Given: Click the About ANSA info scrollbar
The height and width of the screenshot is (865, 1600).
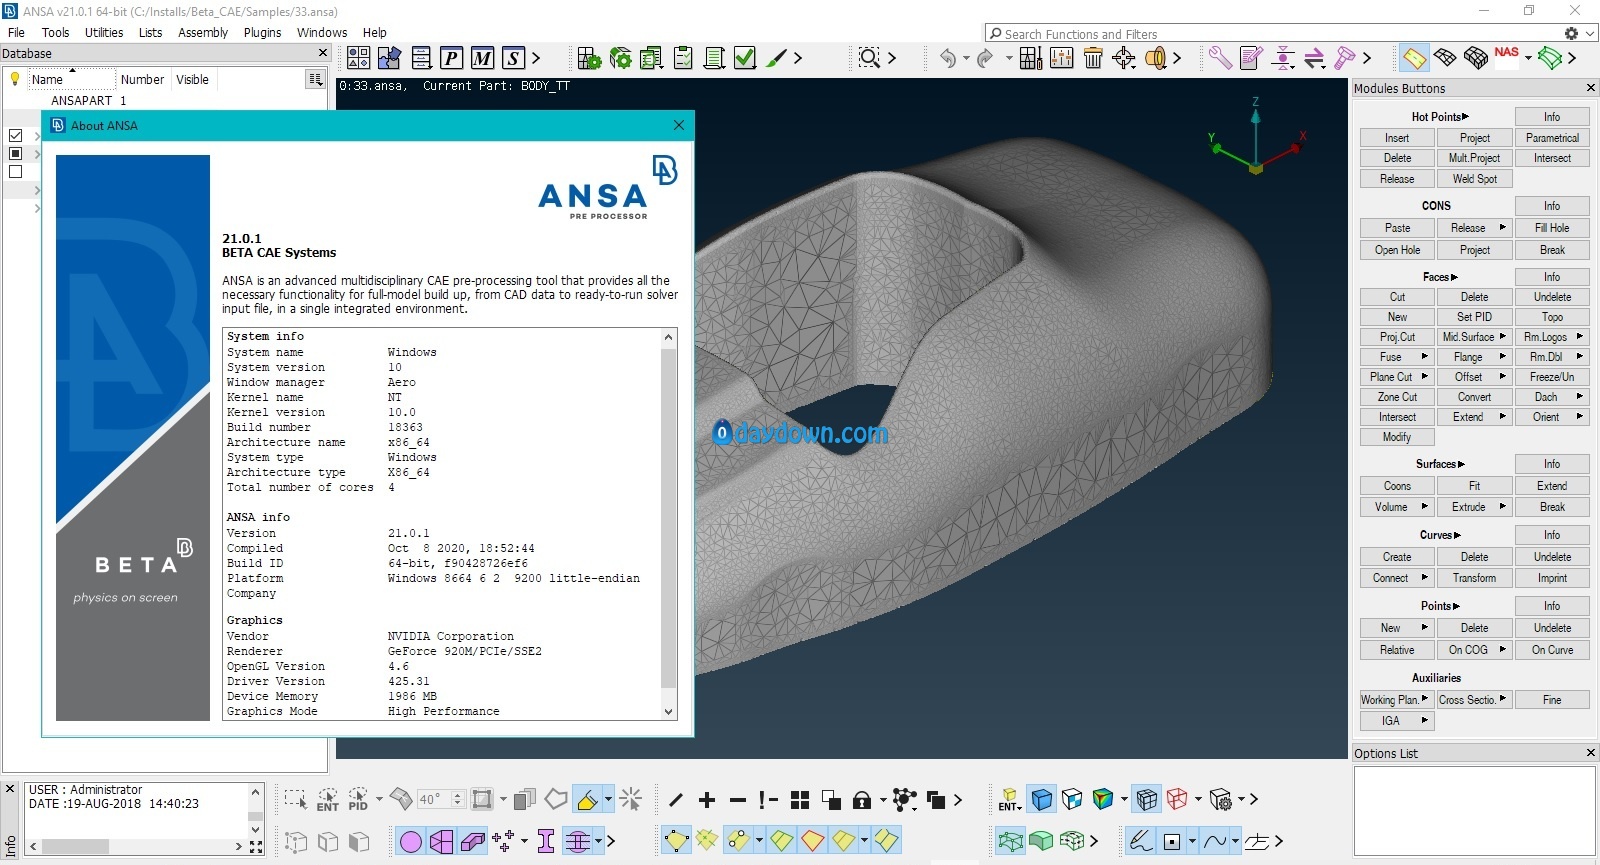Looking at the screenshot, I should point(669,517).
